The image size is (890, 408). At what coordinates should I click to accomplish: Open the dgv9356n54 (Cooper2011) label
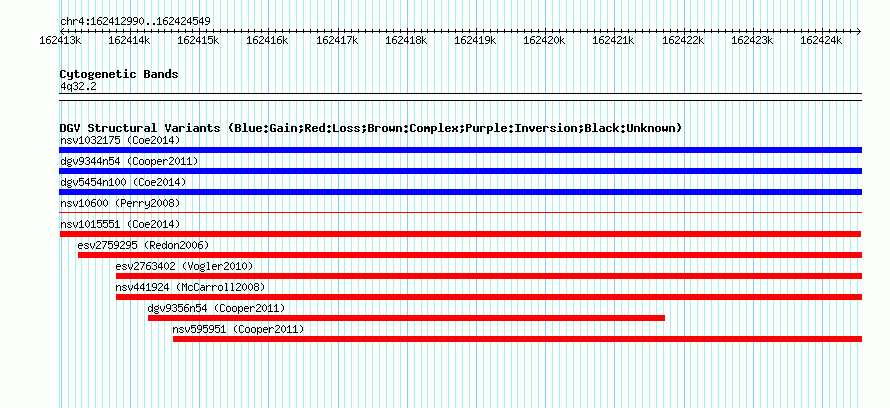tap(216, 308)
